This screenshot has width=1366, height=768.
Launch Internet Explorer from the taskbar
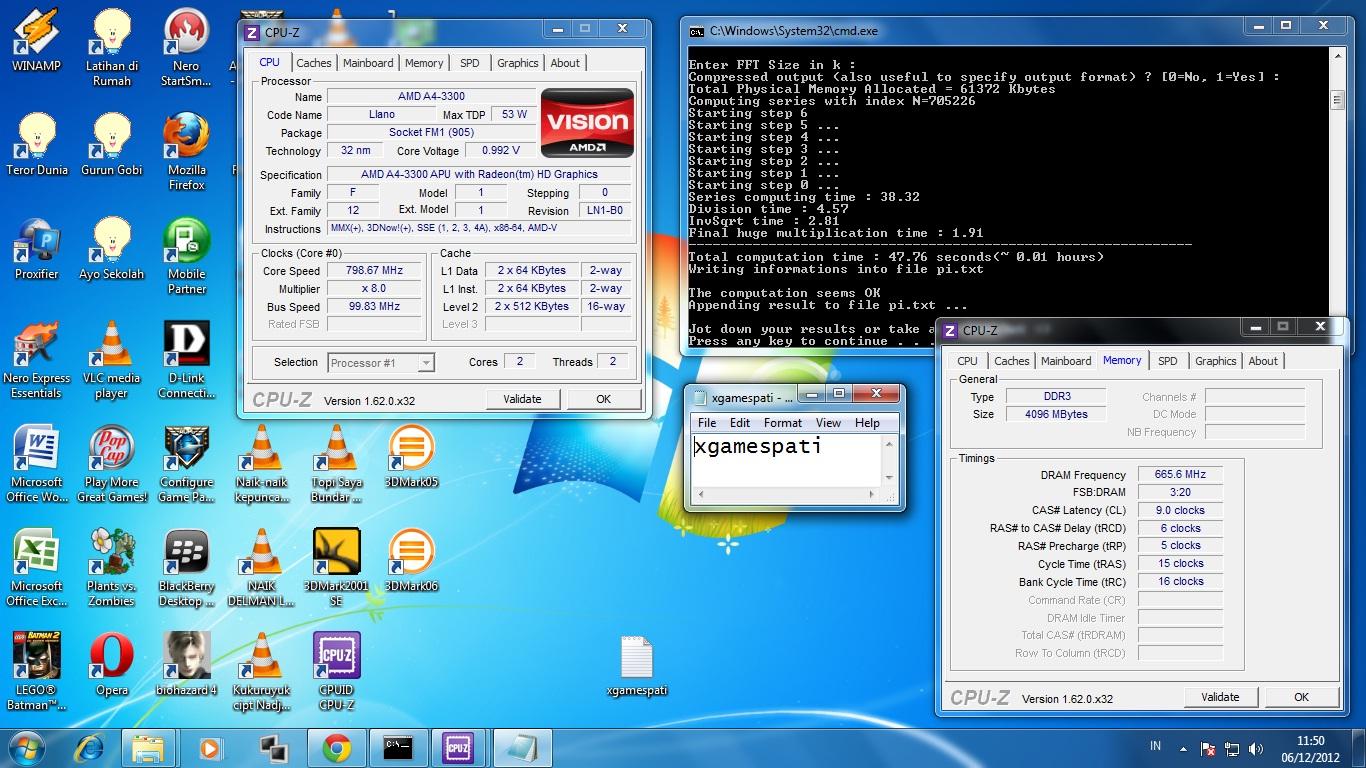click(90, 748)
